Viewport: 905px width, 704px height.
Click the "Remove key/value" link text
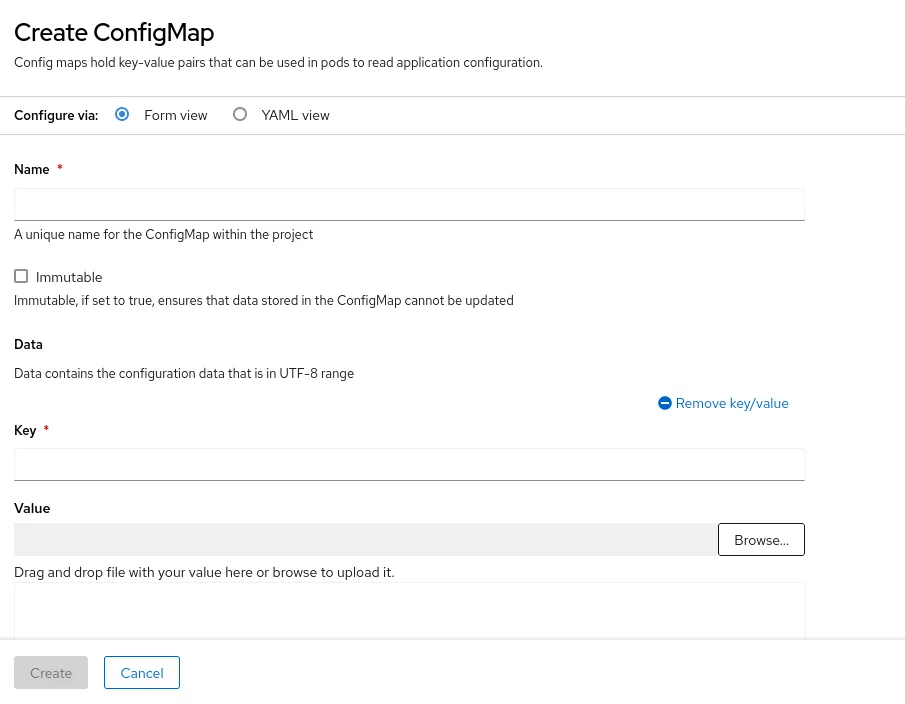732,403
